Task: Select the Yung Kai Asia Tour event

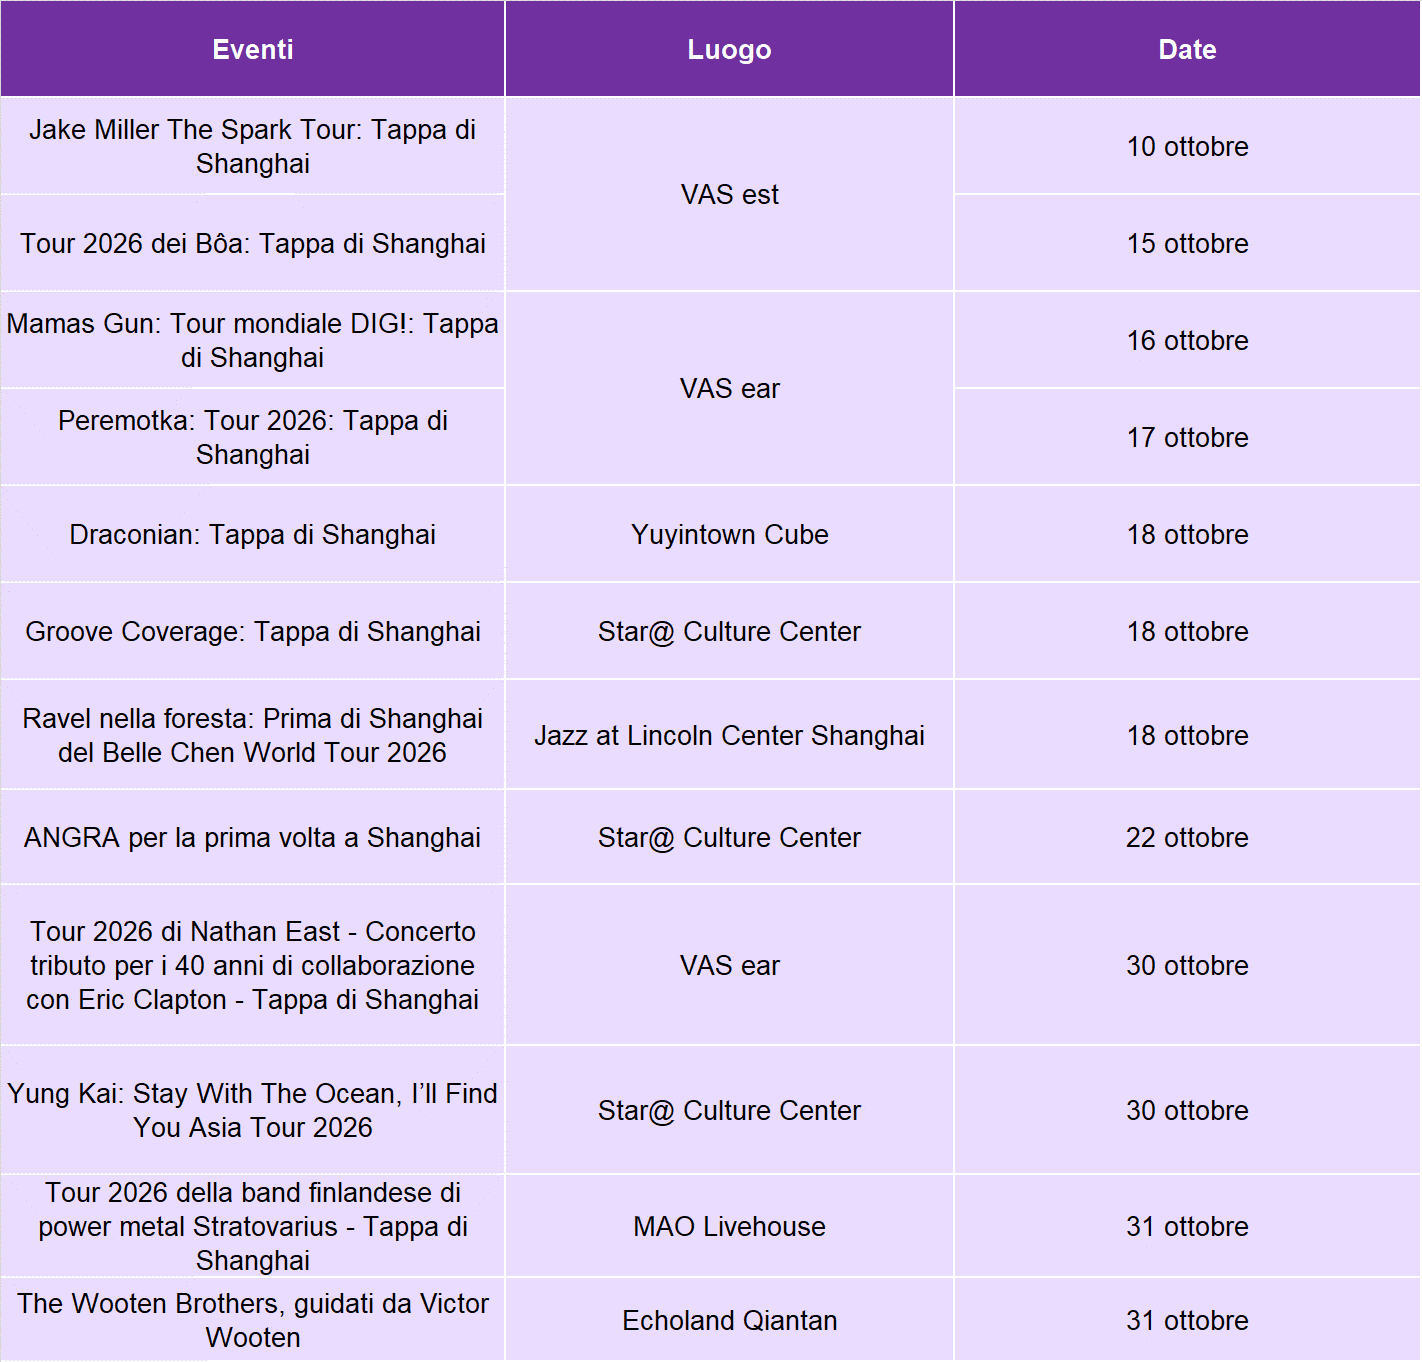Action: click(x=253, y=1110)
